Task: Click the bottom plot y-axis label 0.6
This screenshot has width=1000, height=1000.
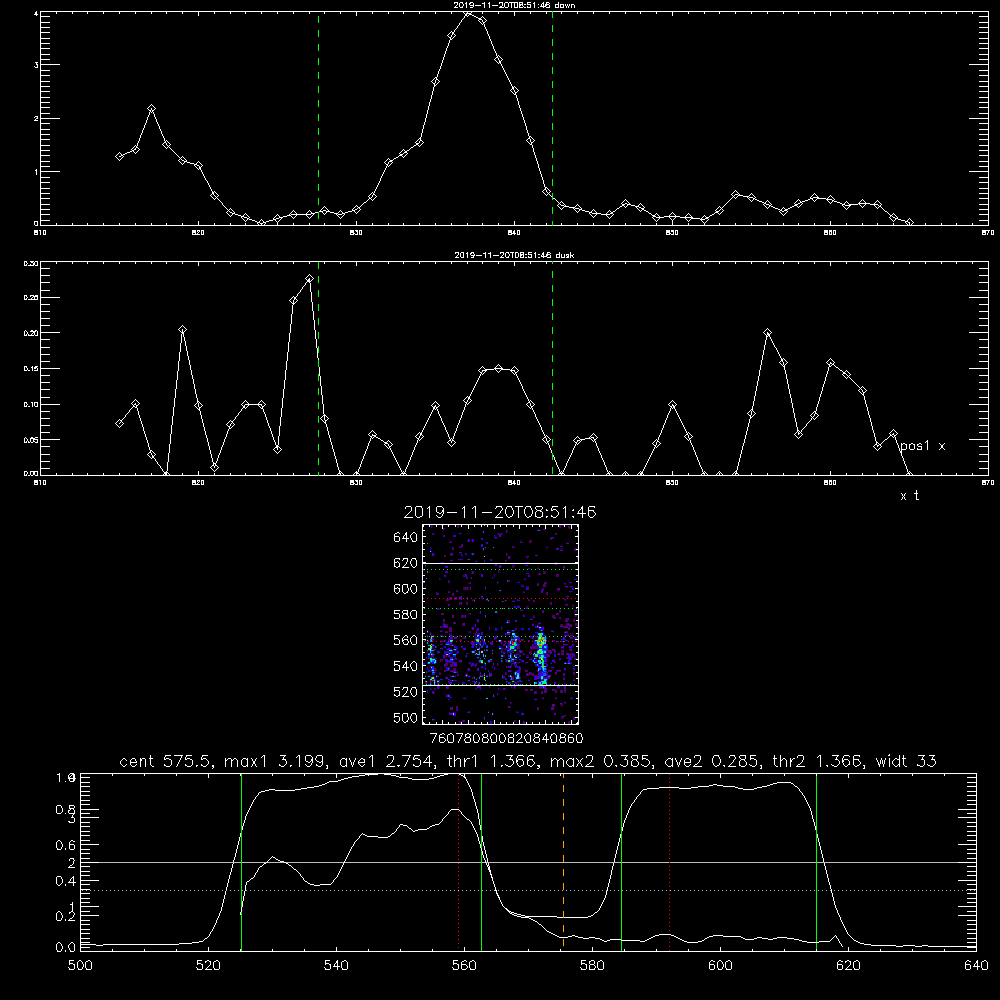Action: point(65,845)
